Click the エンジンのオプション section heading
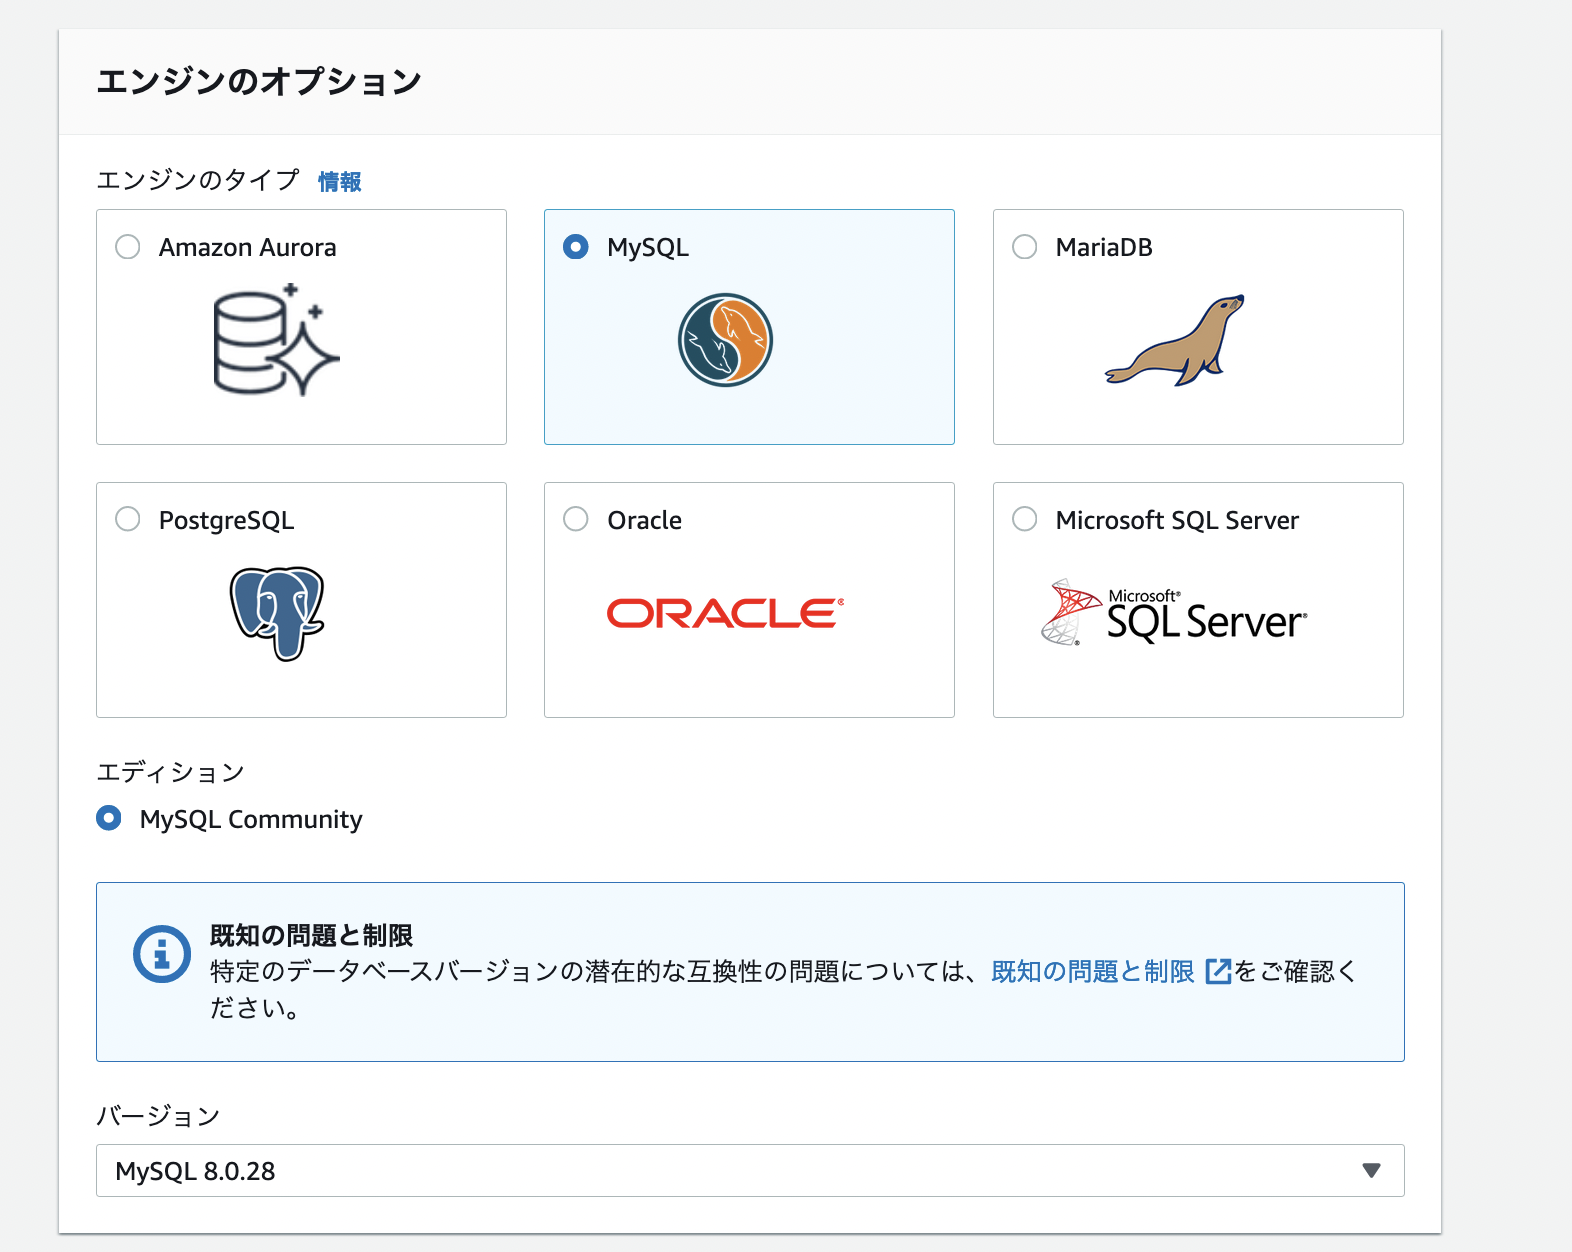The image size is (1572, 1252). 260,81
